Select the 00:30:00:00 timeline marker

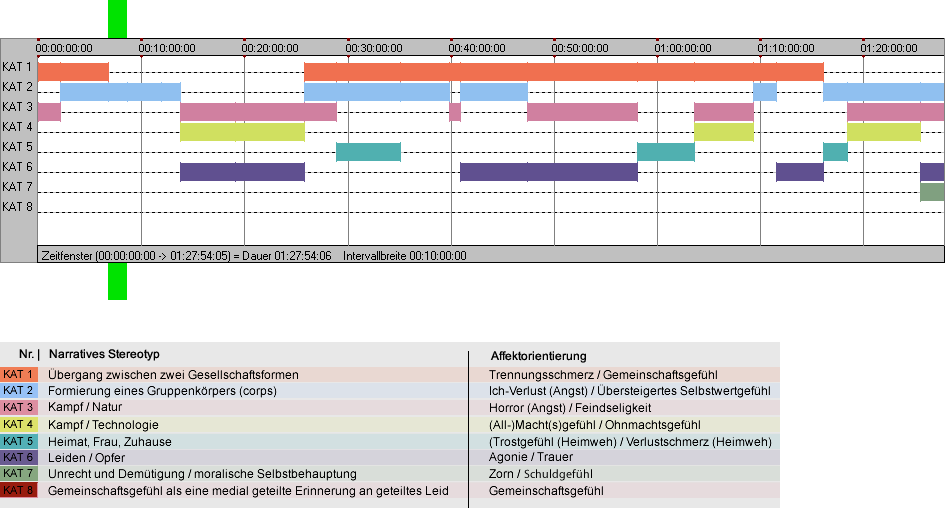click(x=374, y=48)
